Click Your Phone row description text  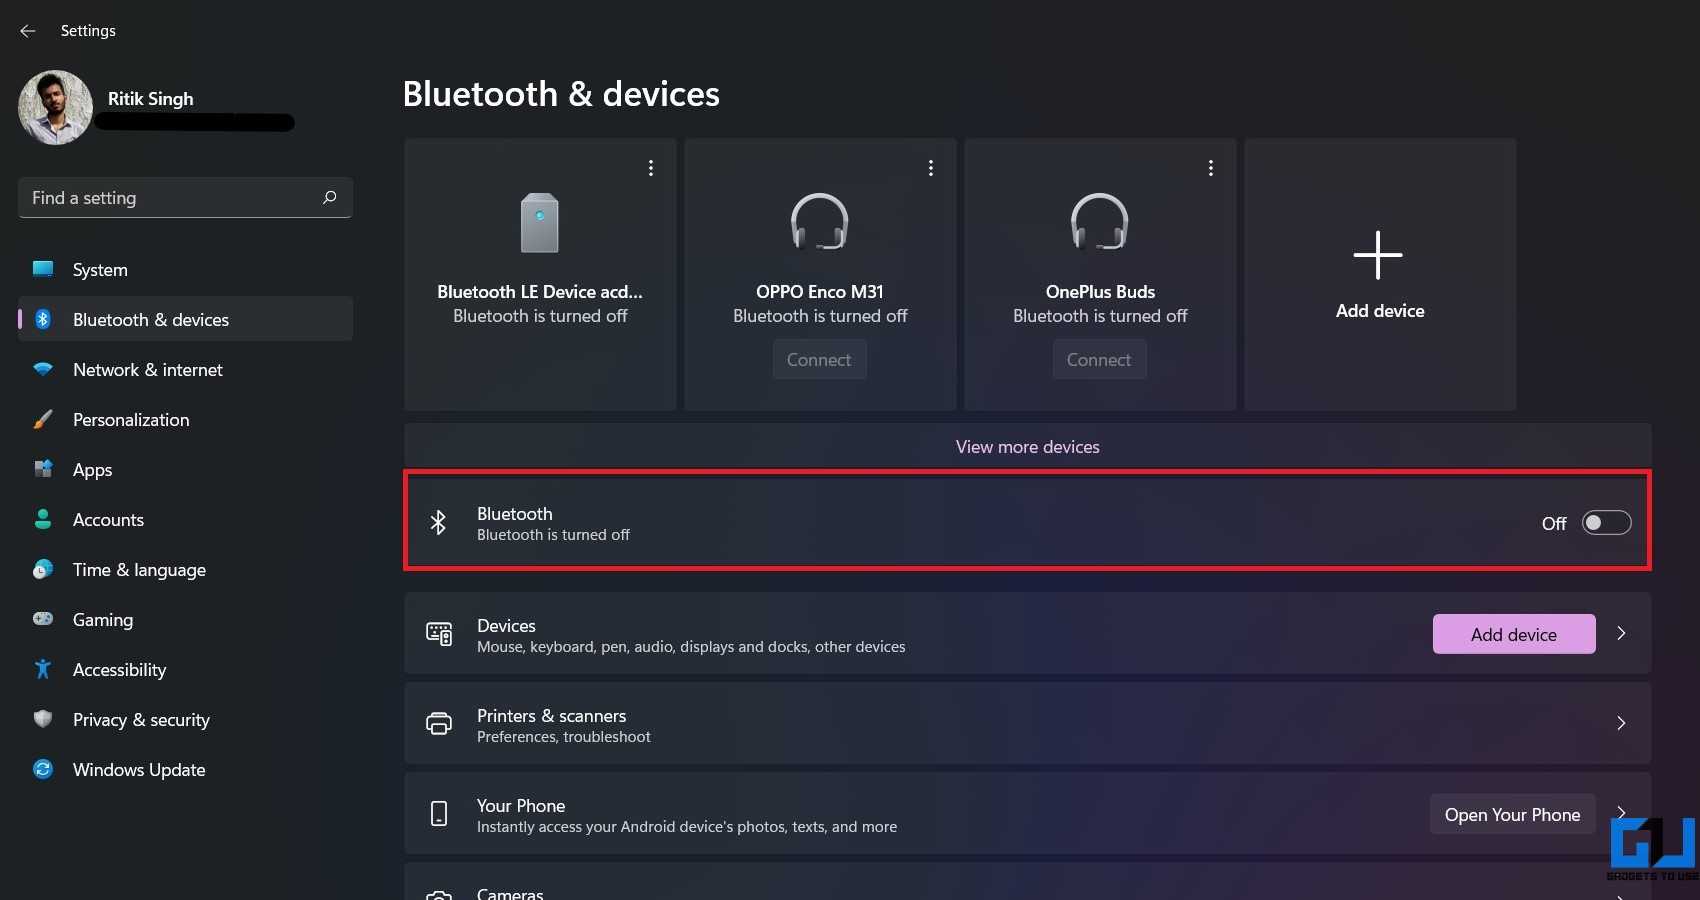click(x=687, y=827)
